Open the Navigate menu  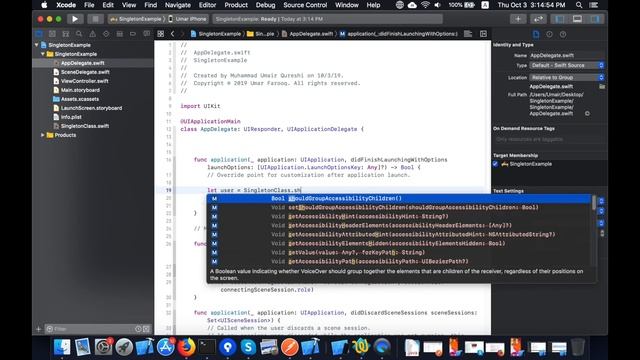[x=178, y=5]
